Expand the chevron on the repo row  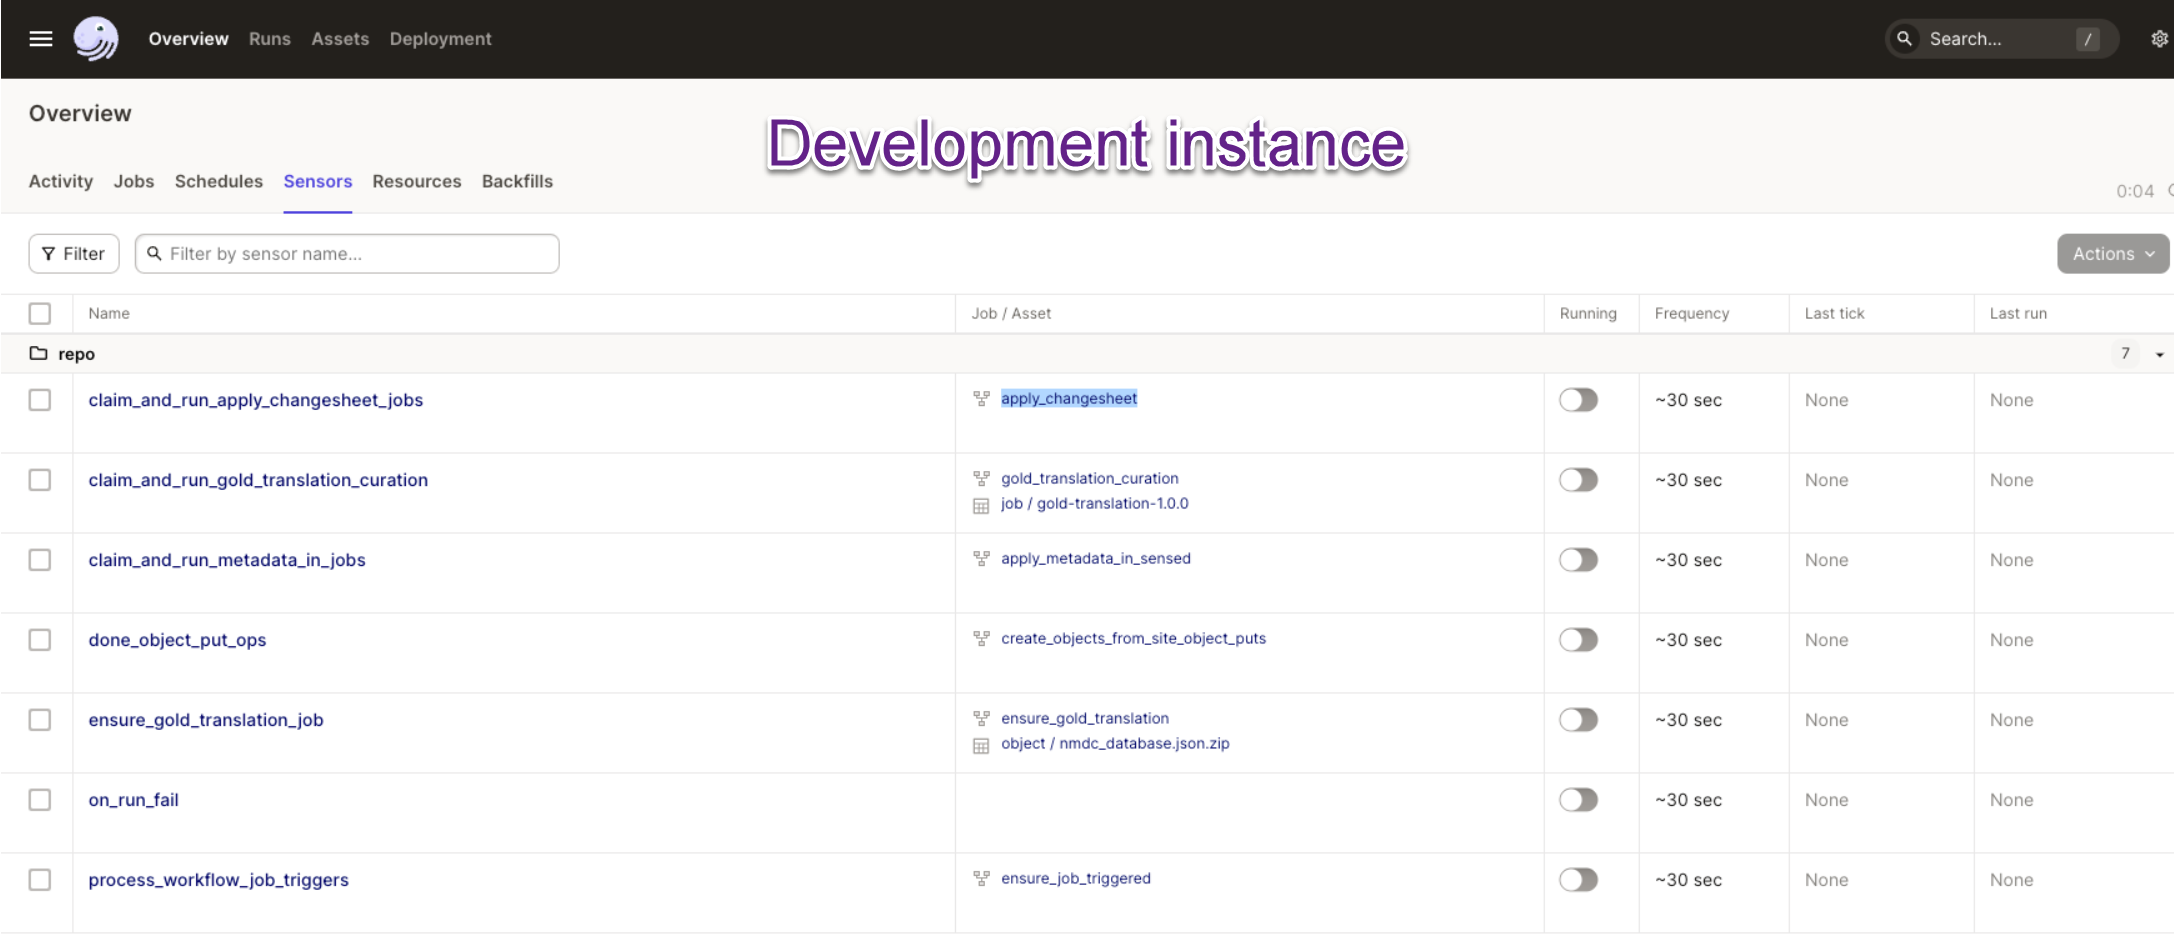coord(2158,354)
